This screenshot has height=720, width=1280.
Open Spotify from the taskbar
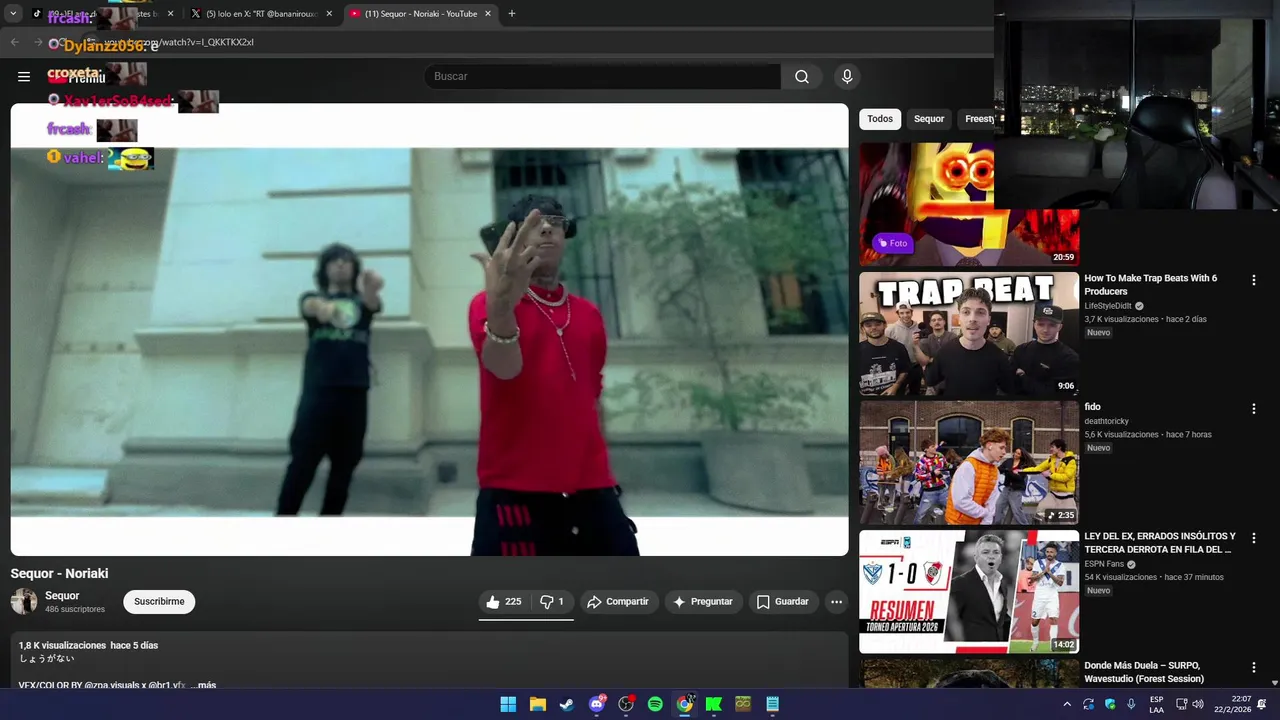point(655,704)
